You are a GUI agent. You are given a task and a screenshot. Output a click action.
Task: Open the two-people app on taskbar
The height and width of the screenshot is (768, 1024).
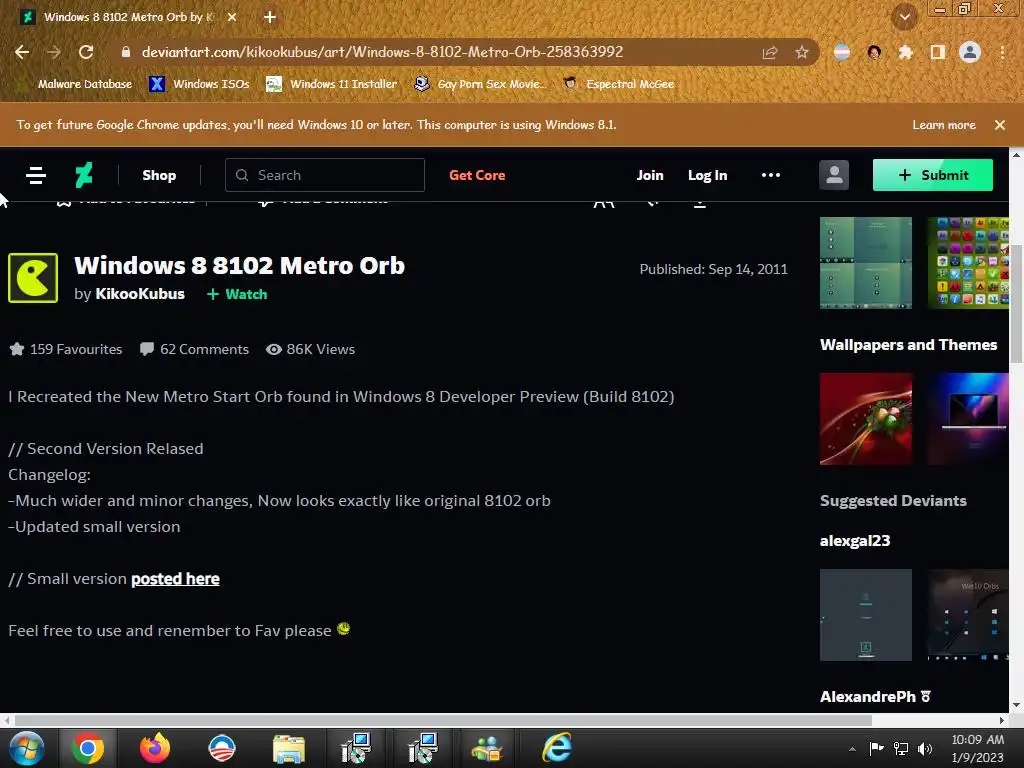point(487,748)
